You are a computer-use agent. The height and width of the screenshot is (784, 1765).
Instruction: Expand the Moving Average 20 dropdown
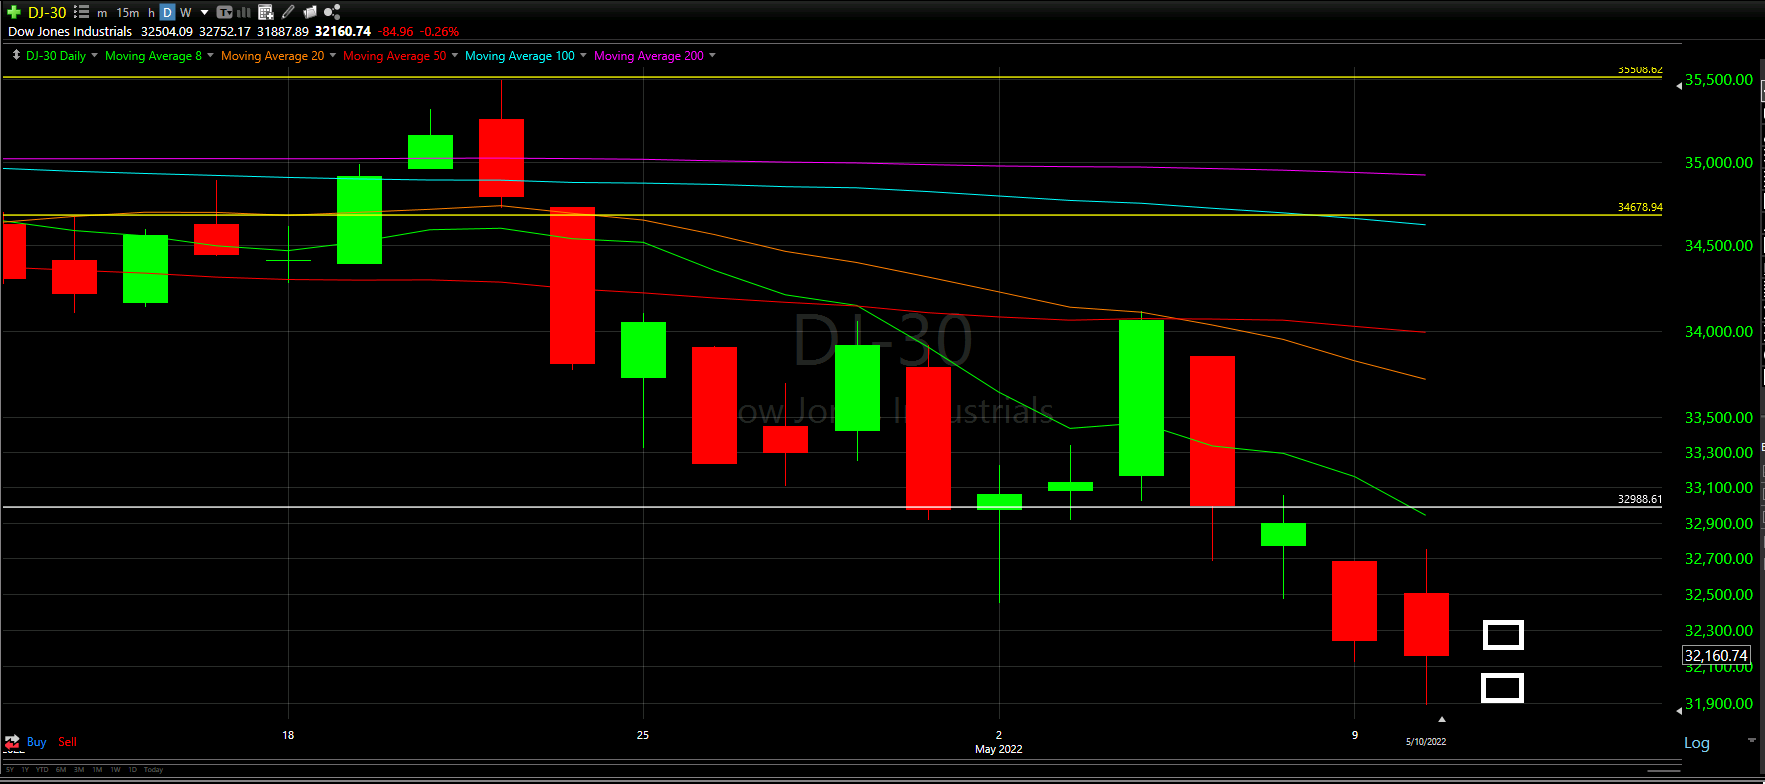point(333,55)
